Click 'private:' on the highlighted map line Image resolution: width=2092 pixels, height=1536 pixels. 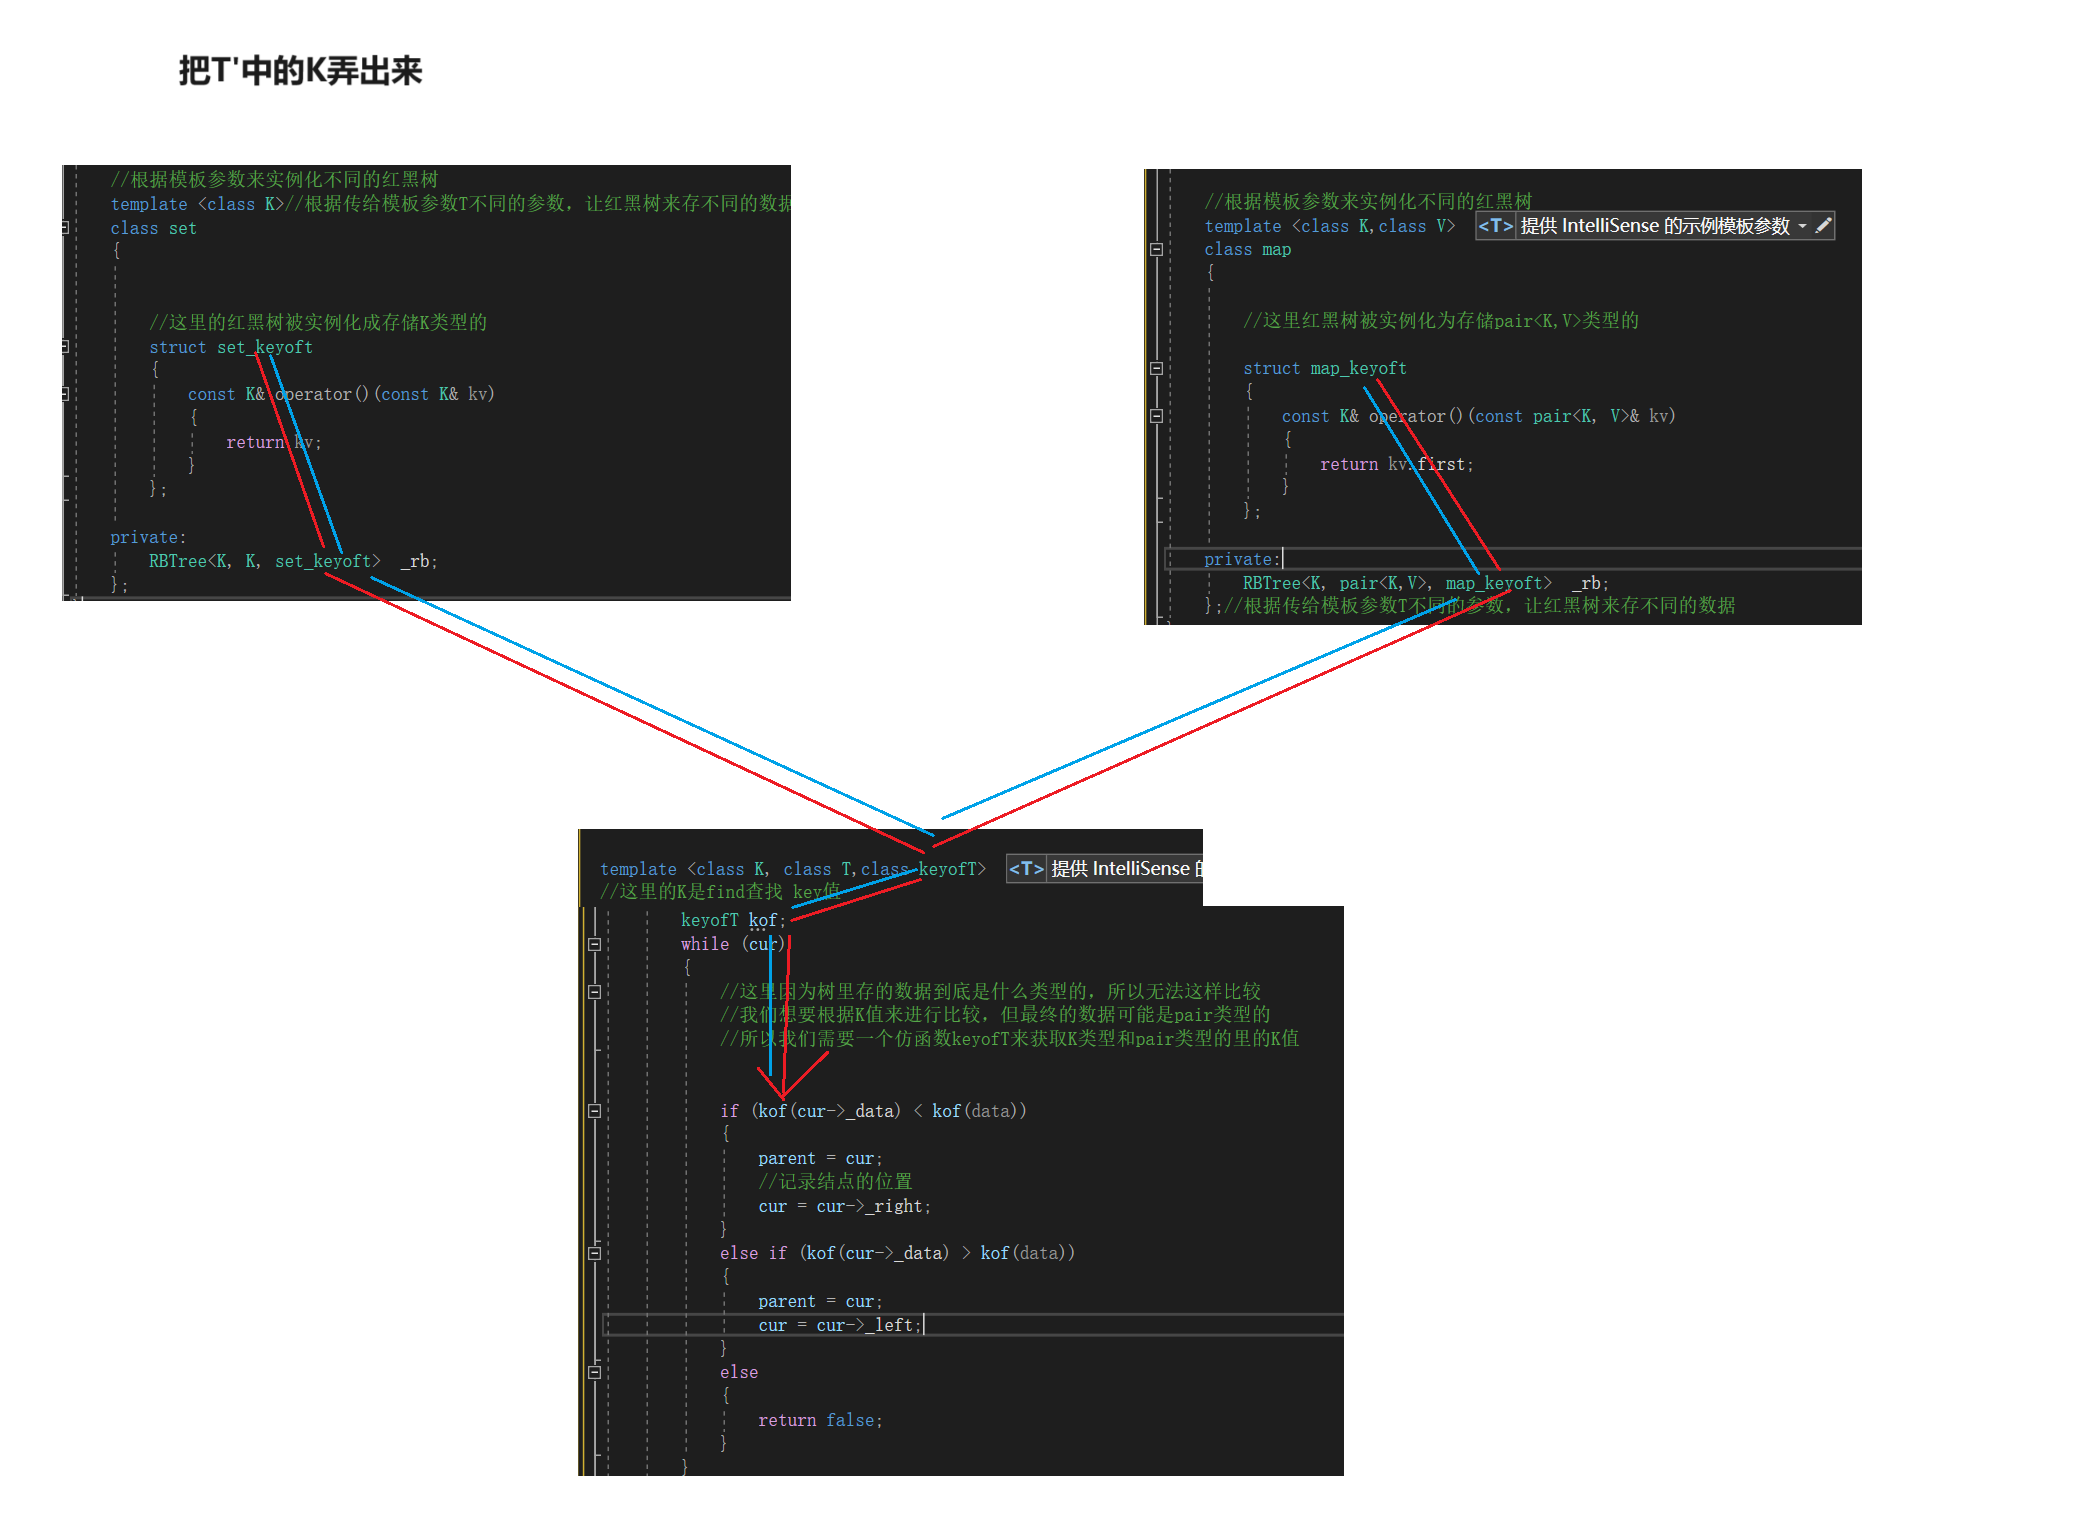[1242, 559]
